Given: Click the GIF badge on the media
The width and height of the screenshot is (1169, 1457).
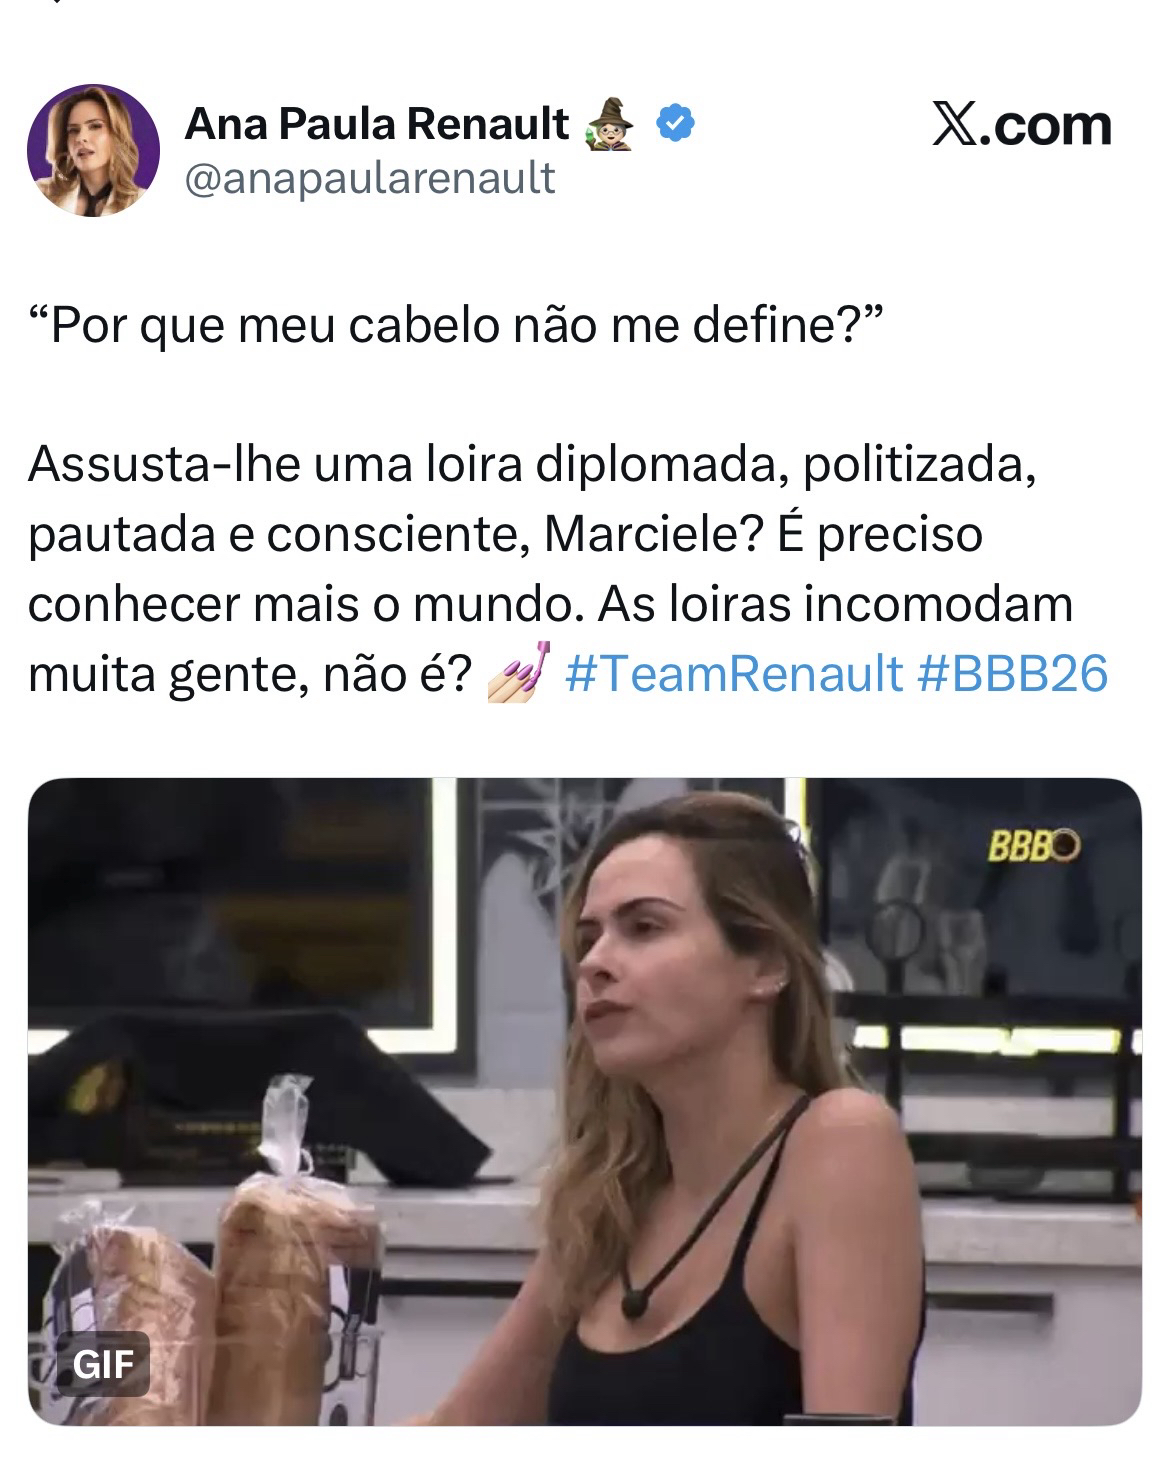Looking at the screenshot, I should [x=102, y=1364].
